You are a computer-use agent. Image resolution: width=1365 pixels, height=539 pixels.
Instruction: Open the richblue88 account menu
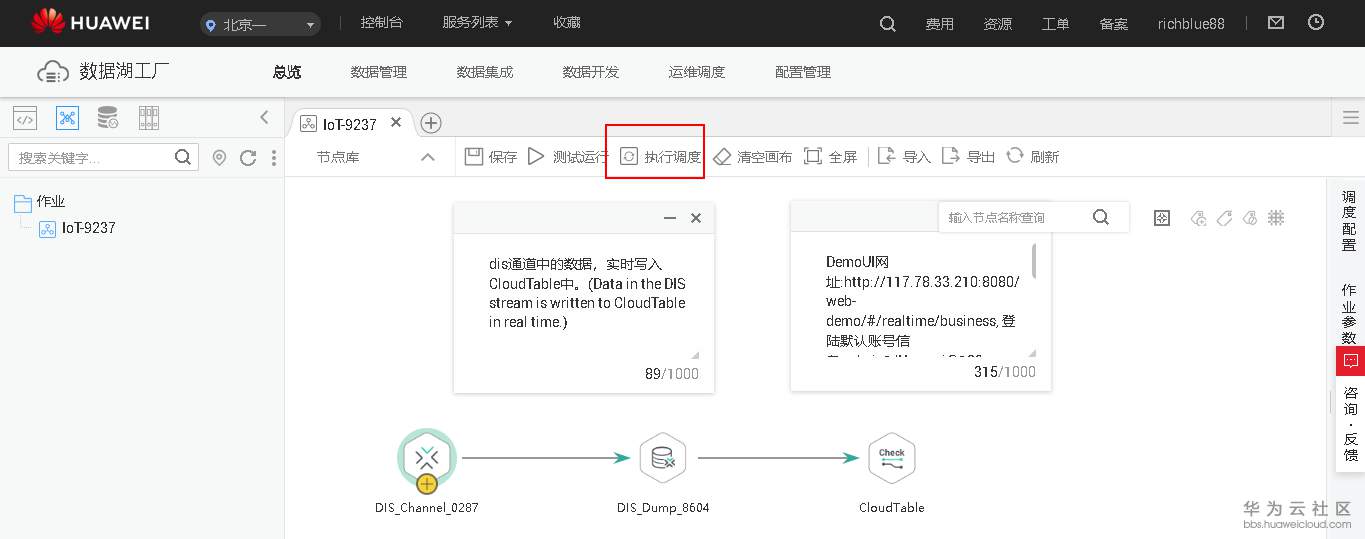tap(1191, 24)
